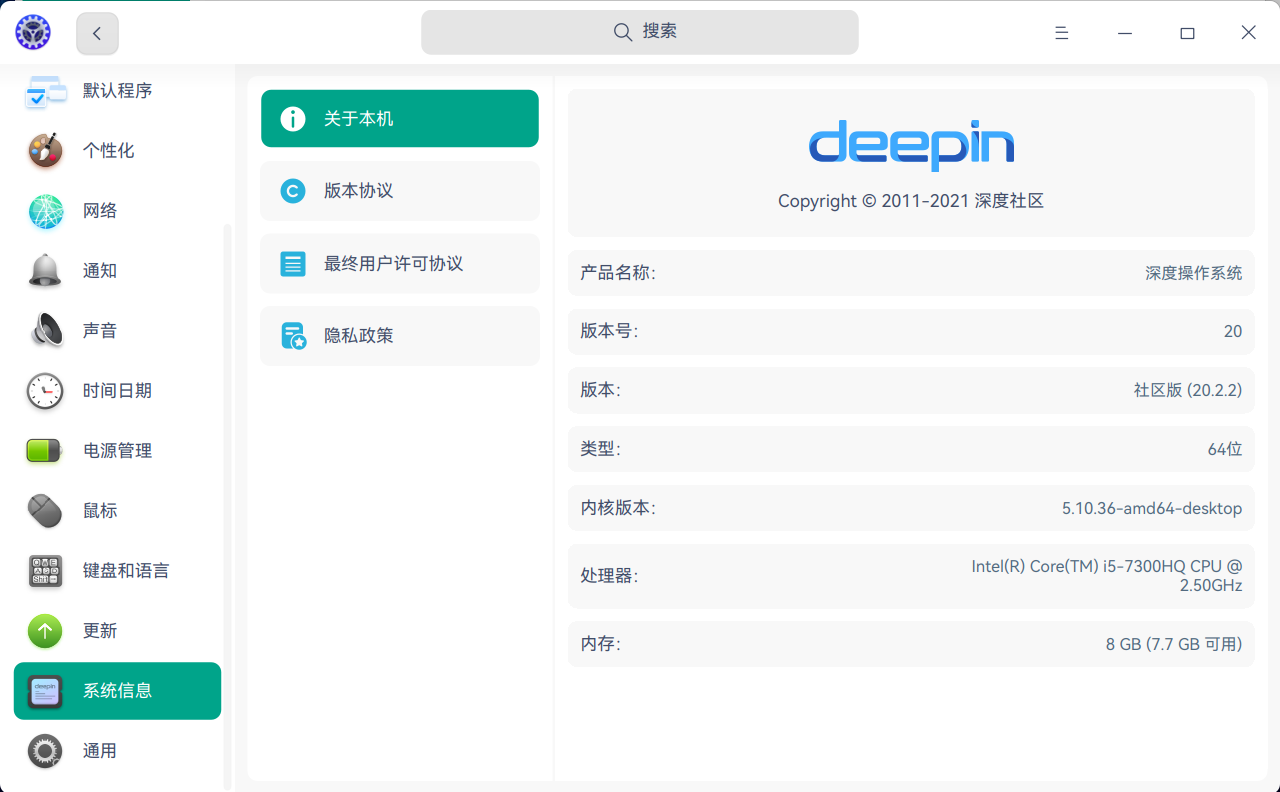Viewport: 1280px width, 792px height.
Task: Select the 个性化 palette icon
Action: [45, 151]
